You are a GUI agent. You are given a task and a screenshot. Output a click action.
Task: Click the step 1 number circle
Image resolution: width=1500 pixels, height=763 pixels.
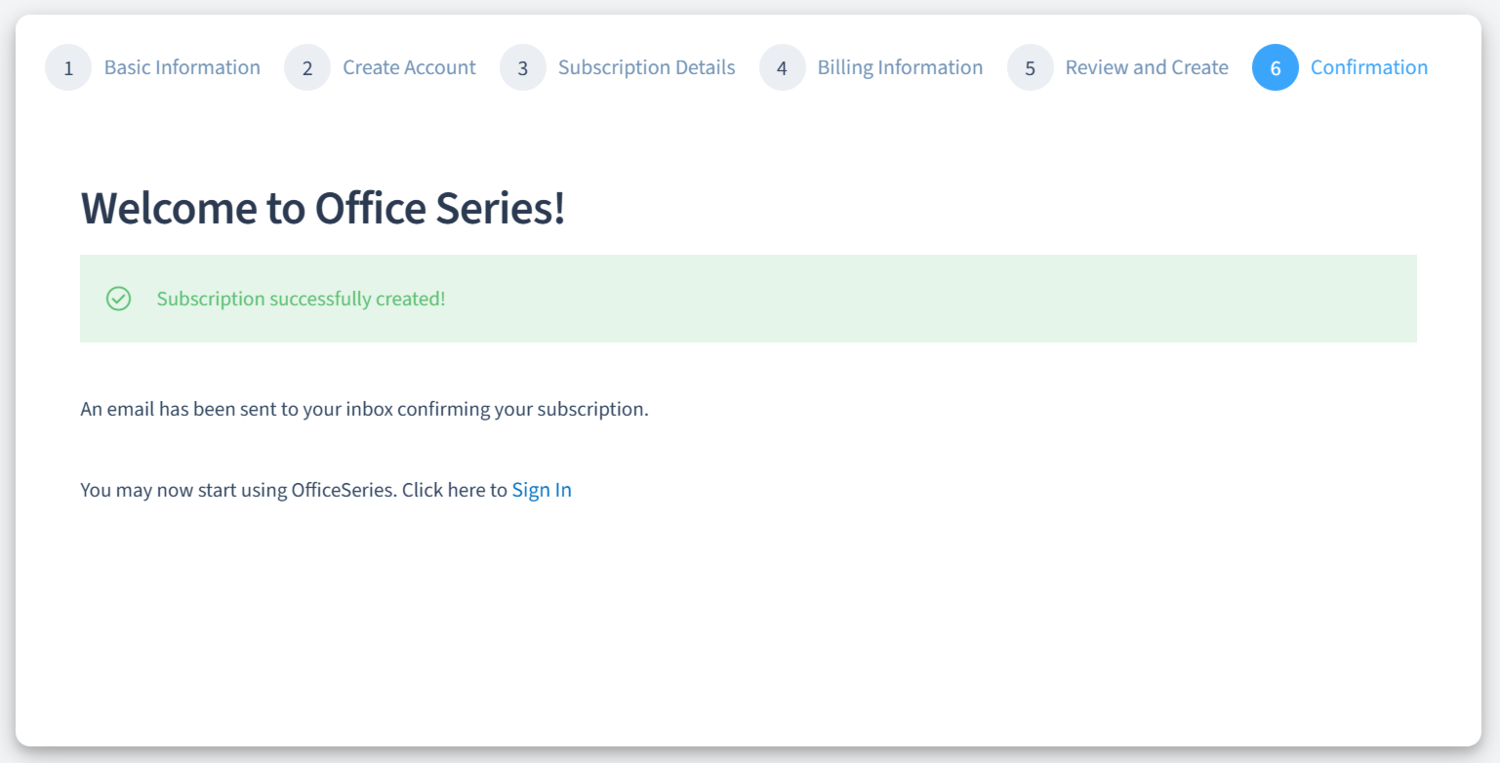pos(68,68)
